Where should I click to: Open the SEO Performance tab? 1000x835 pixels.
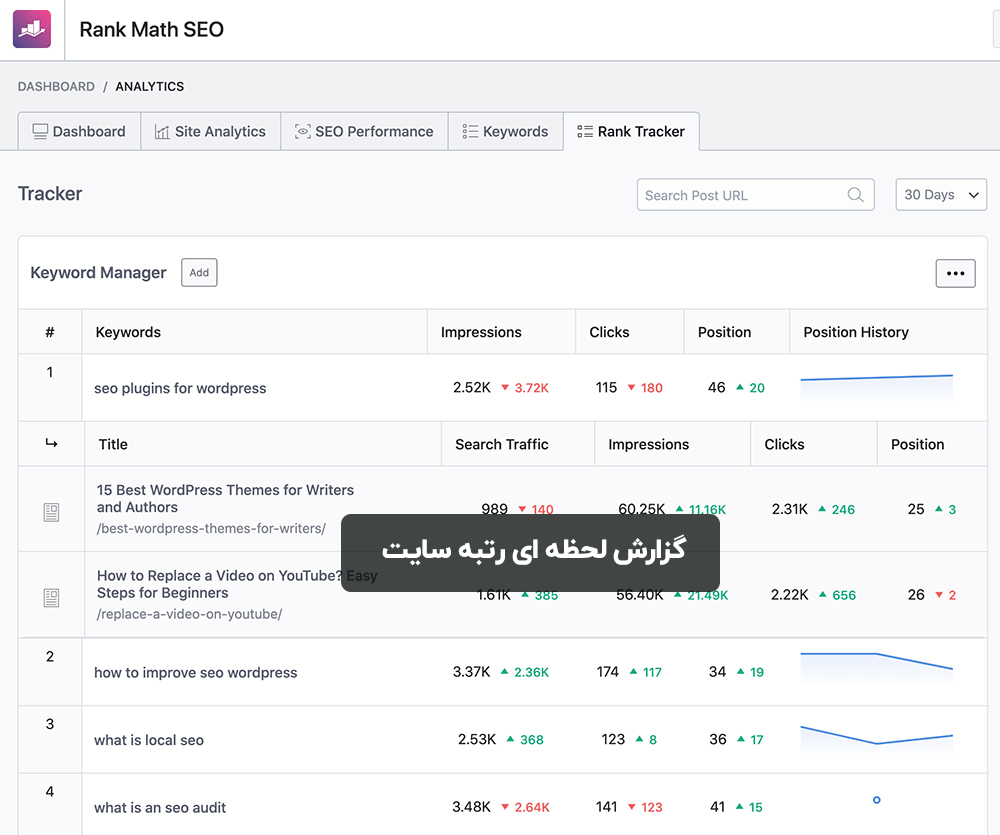[364, 131]
